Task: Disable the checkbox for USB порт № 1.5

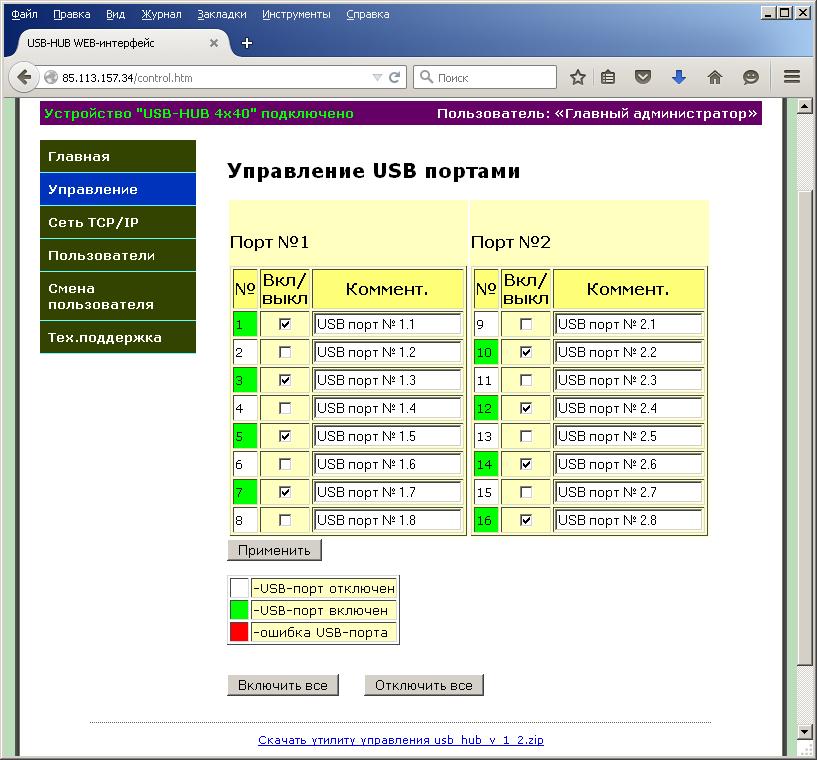Action: 285,436
